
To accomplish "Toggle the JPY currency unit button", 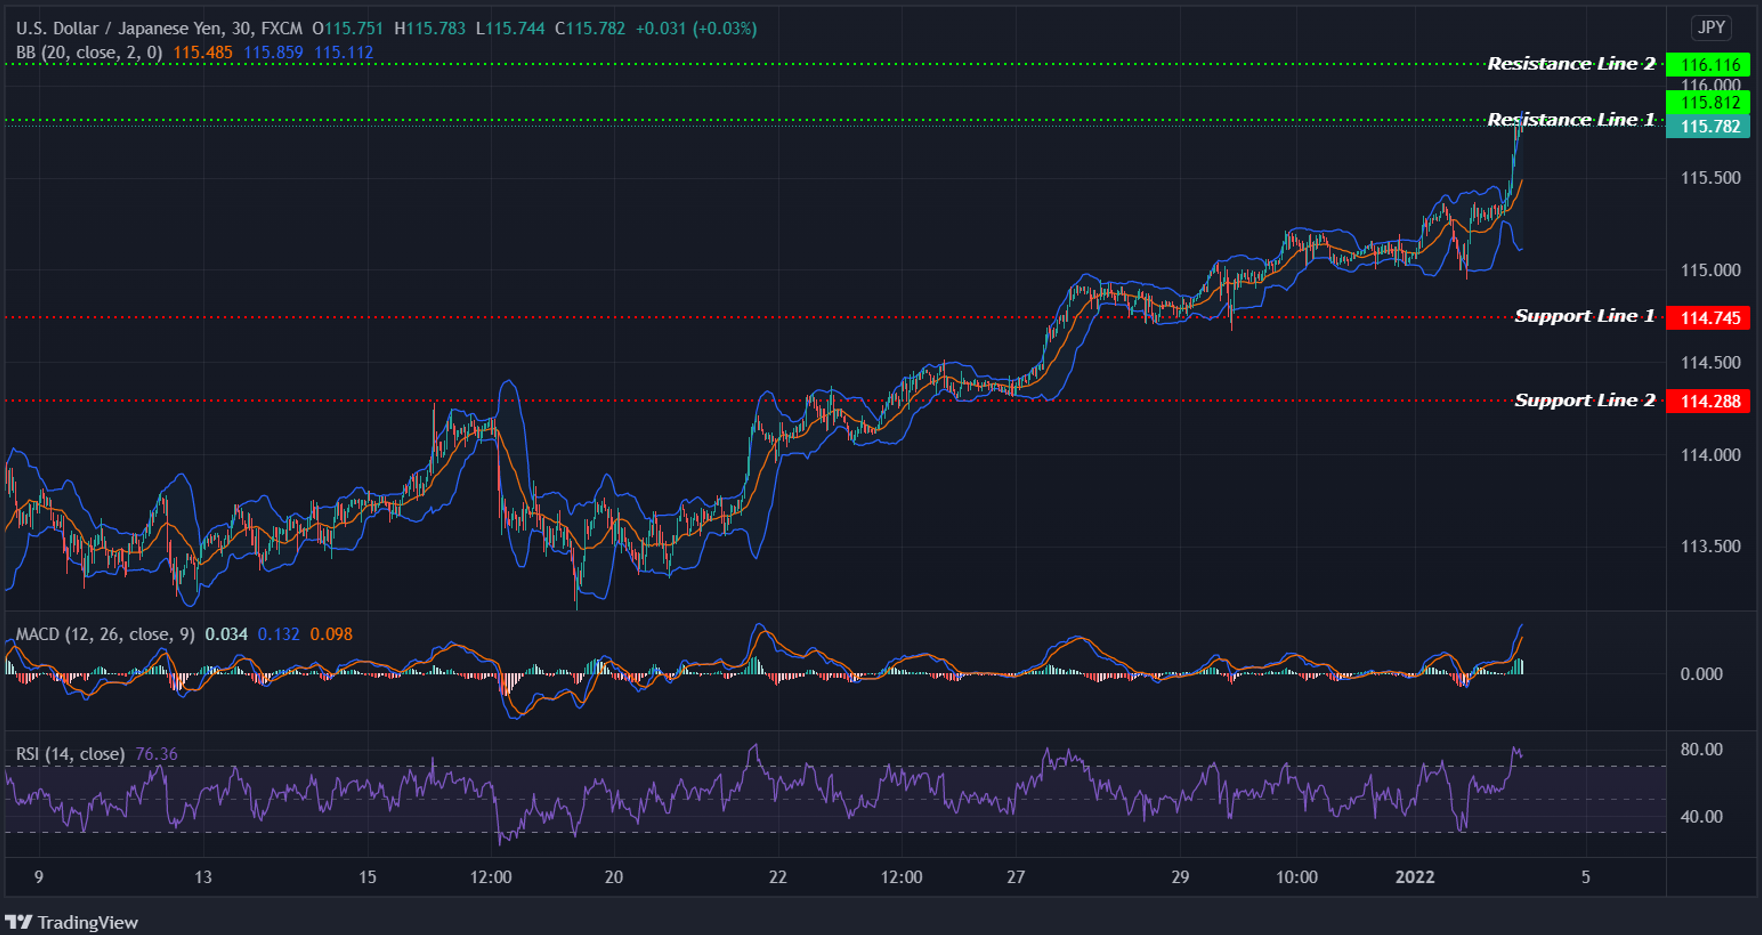I will click(1712, 28).
